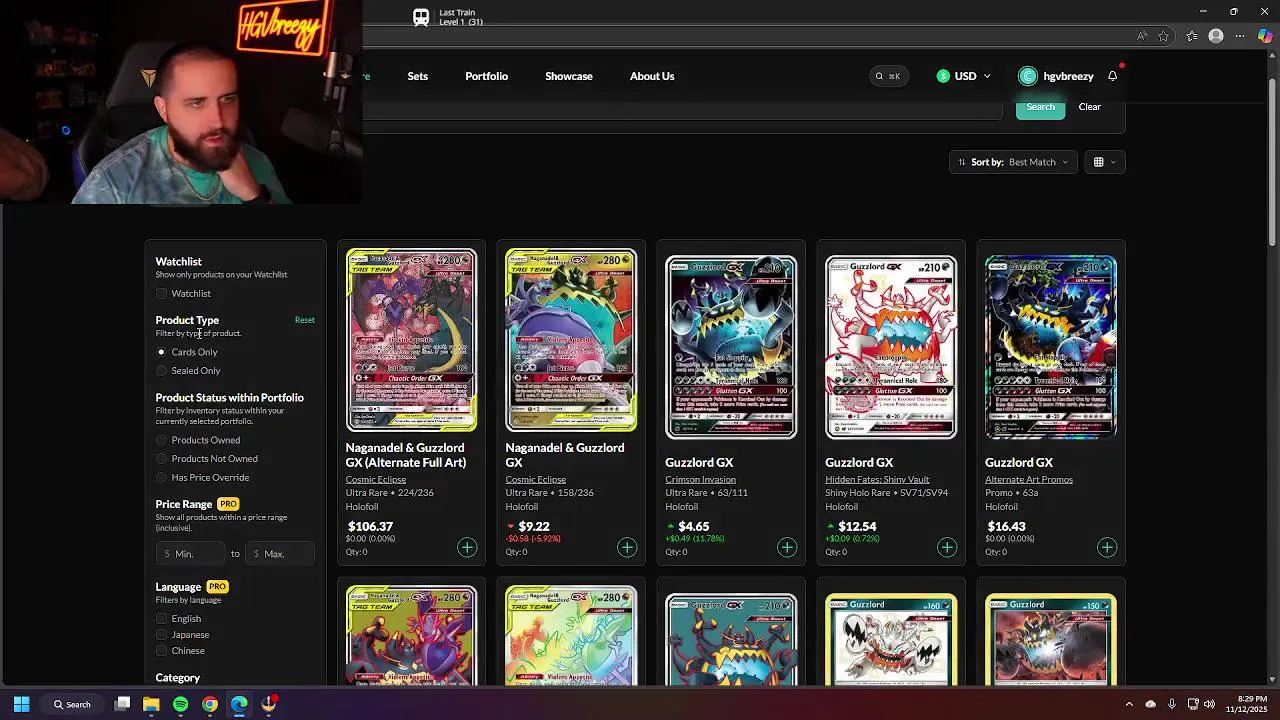Open browser Read Aloud icon
1280x720 pixels.
tap(1141, 36)
